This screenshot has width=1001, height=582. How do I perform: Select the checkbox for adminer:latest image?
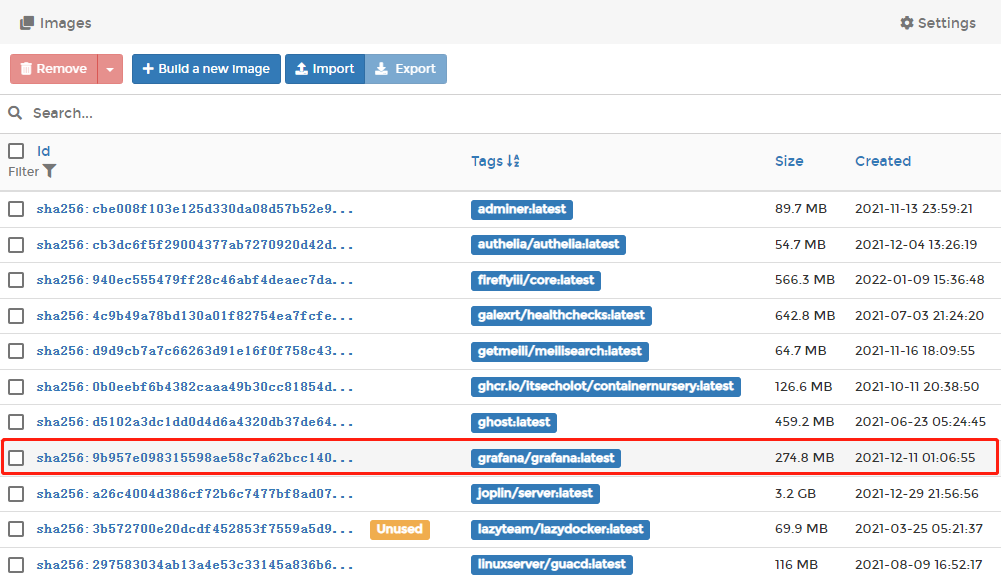(x=16, y=209)
